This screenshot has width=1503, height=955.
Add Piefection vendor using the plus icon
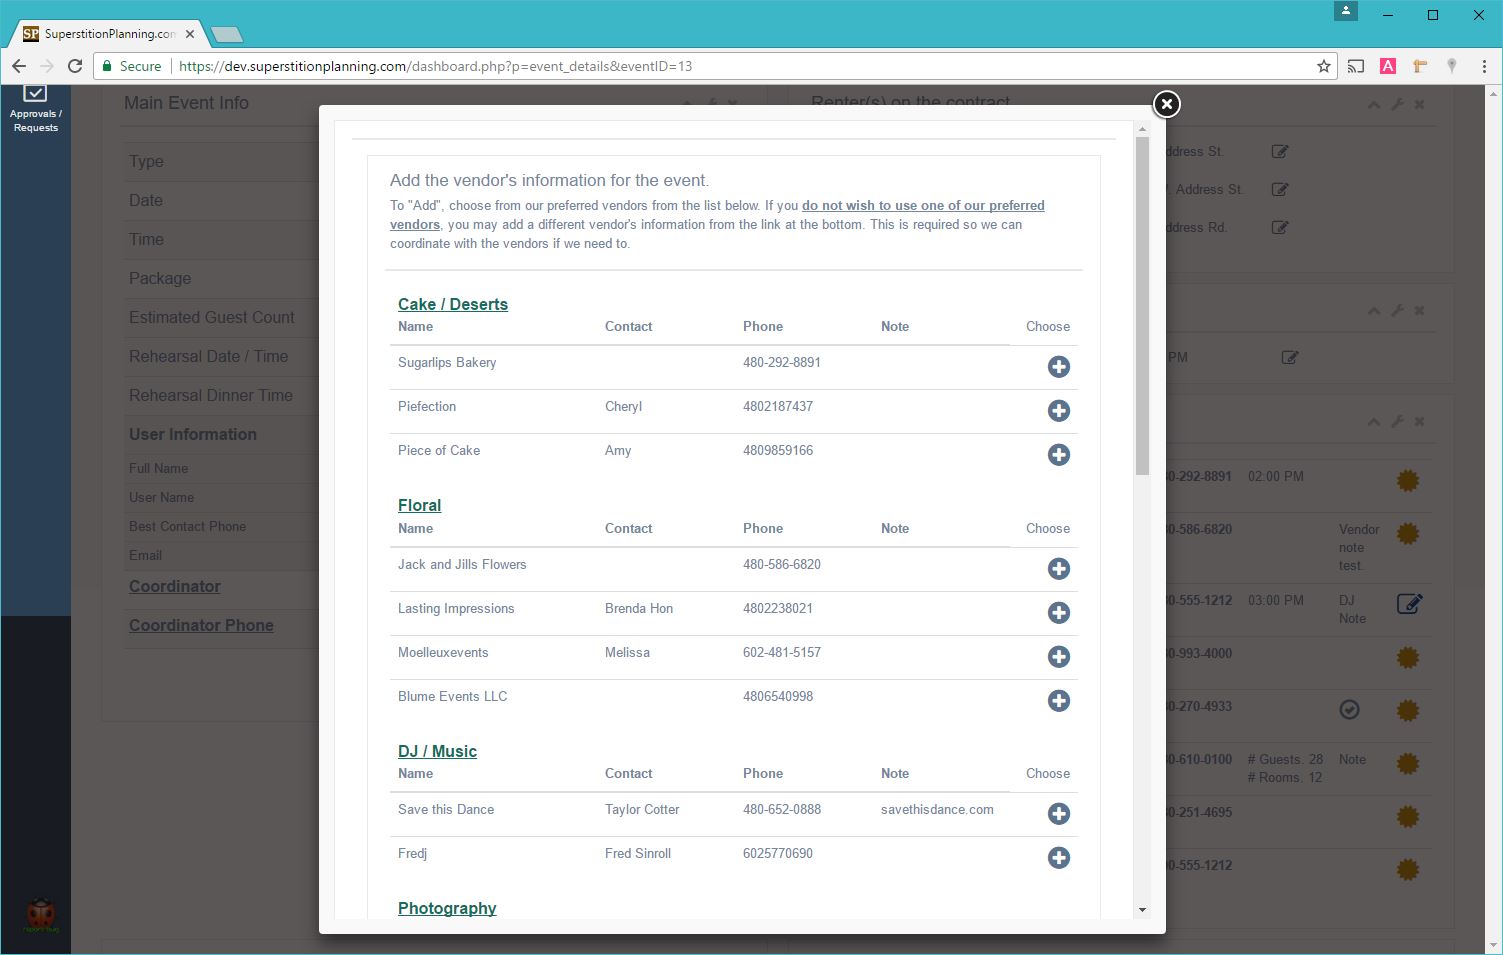1058,411
